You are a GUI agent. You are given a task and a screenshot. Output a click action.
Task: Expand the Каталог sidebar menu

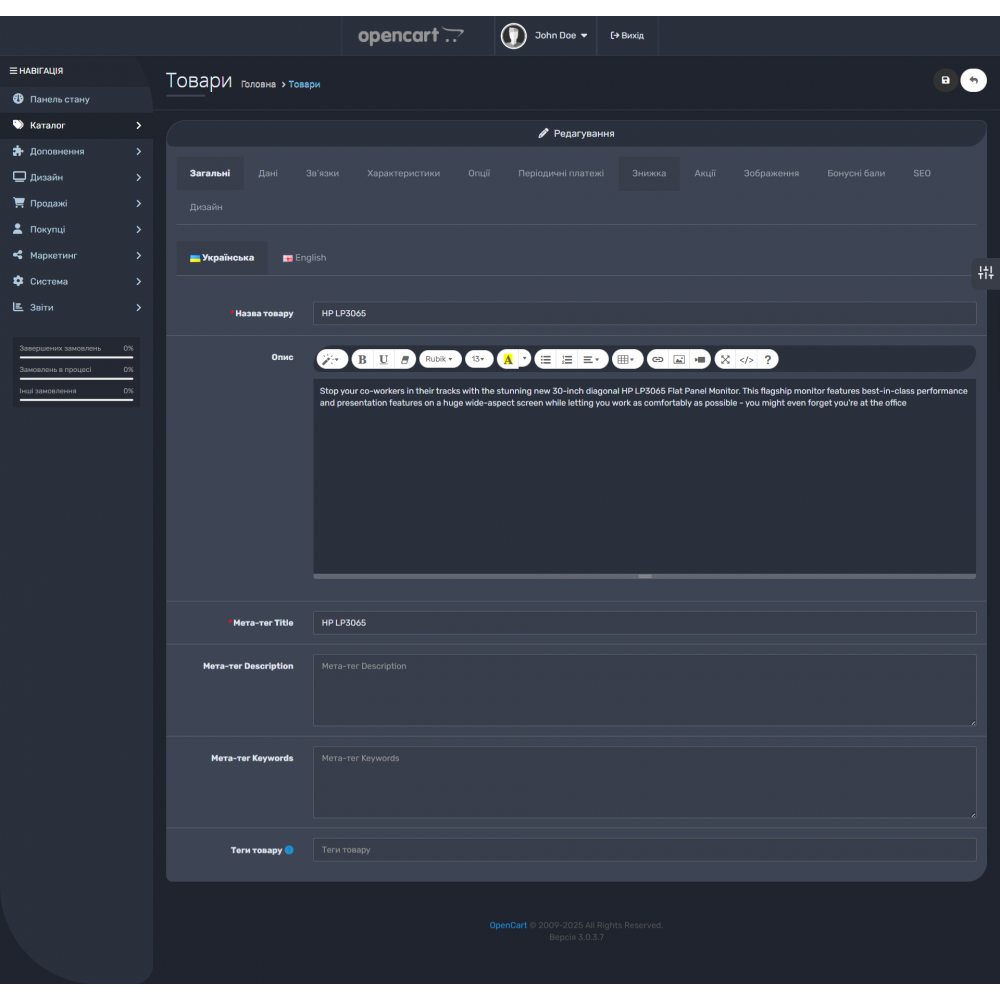(x=76, y=126)
